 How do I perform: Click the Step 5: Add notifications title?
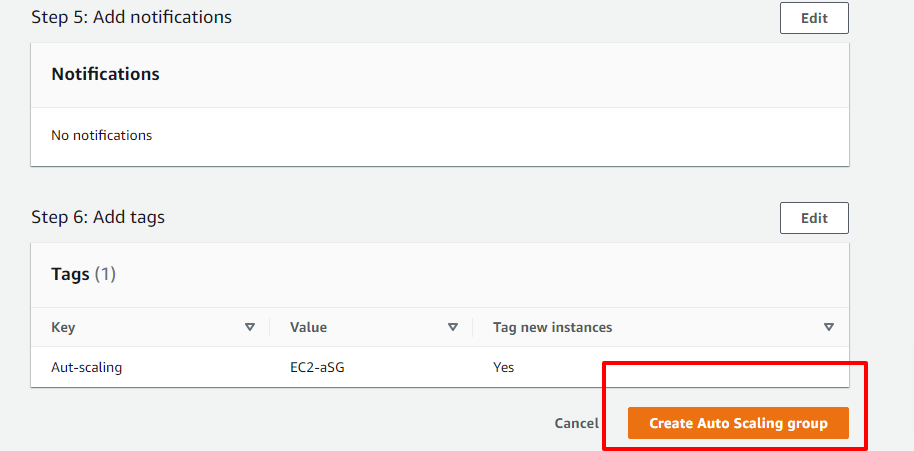pos(132,17)
